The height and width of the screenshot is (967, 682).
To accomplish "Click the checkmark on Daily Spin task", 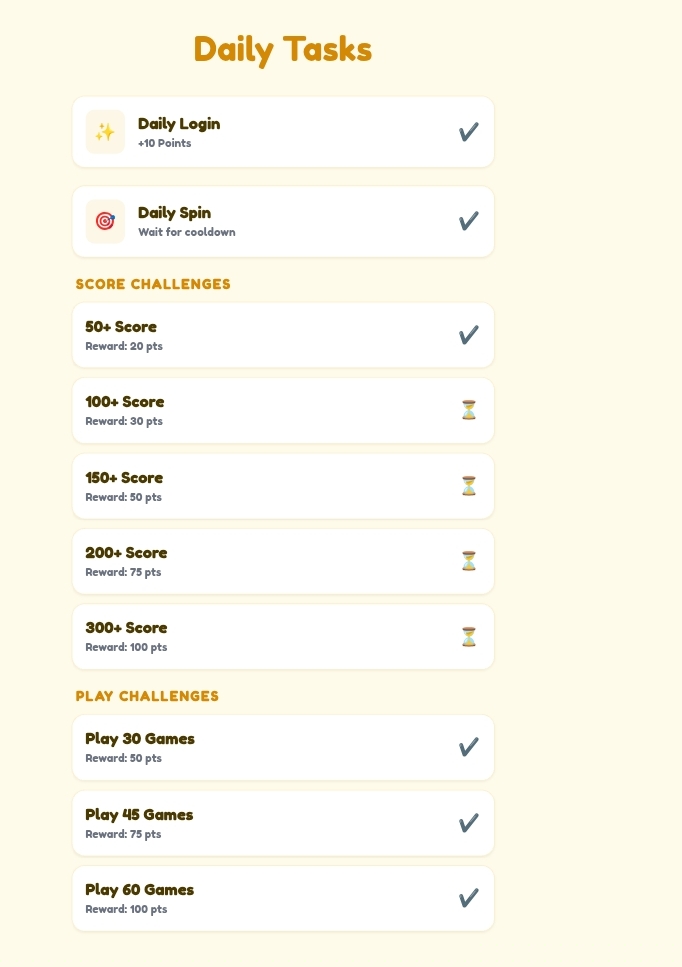I will (469, 221).
